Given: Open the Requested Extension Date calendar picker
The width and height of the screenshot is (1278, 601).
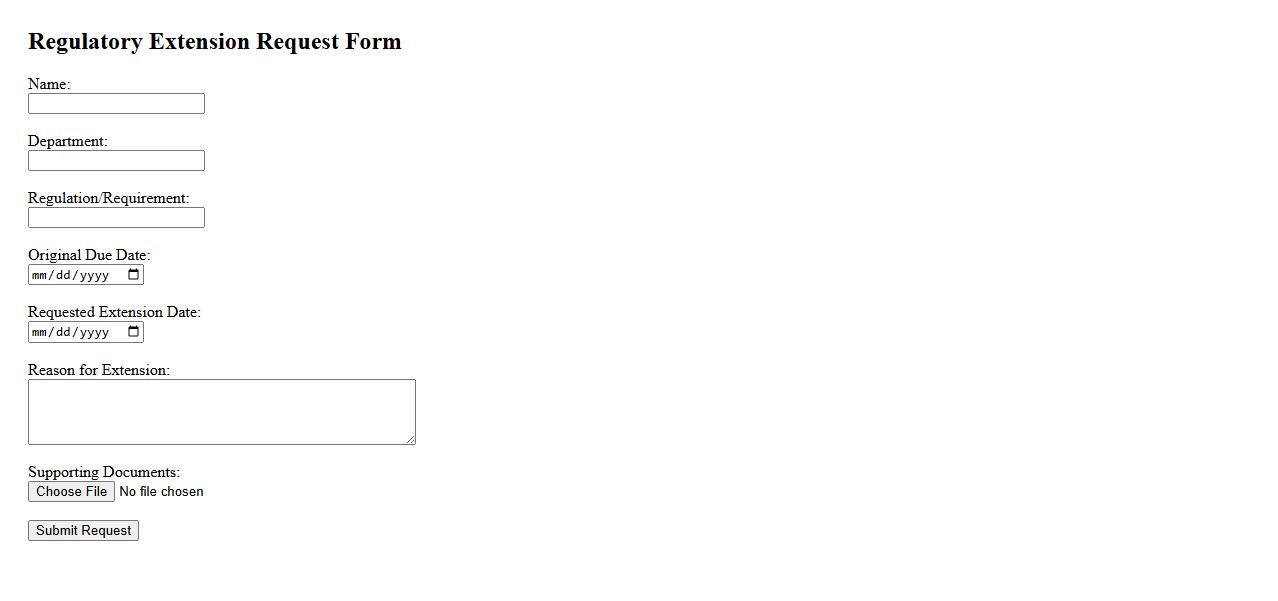Looking at the screenshot, I should pos(134,332).
